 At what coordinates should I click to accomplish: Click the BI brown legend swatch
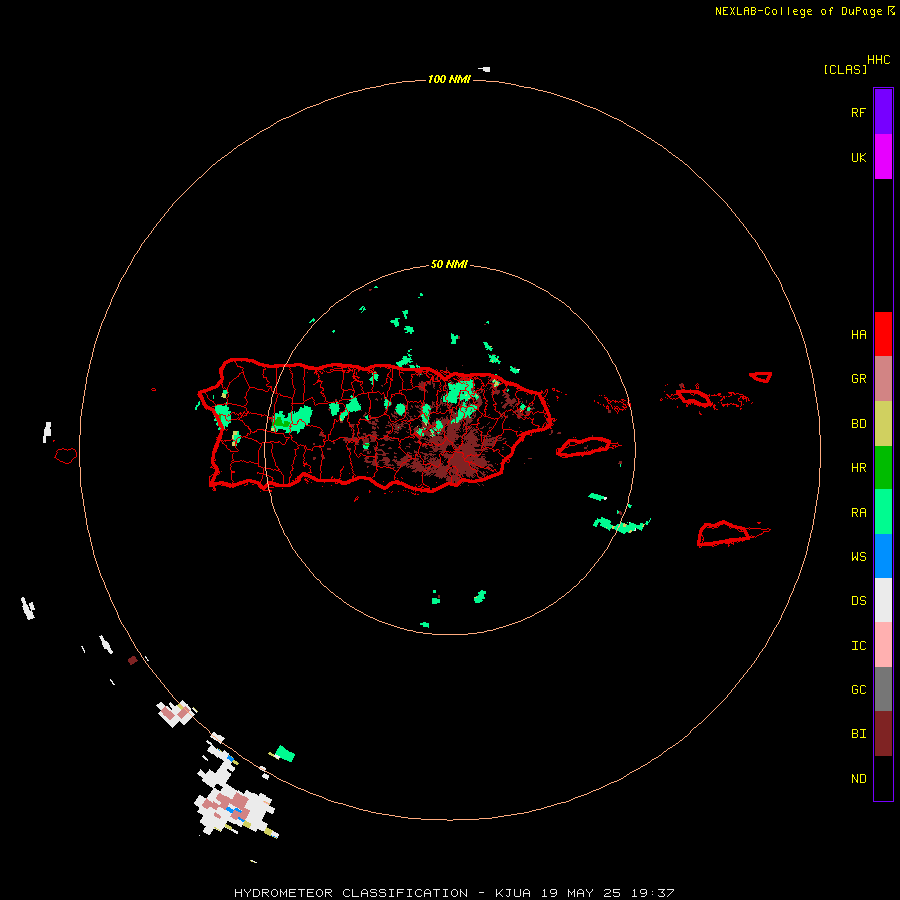coord(883,734)
